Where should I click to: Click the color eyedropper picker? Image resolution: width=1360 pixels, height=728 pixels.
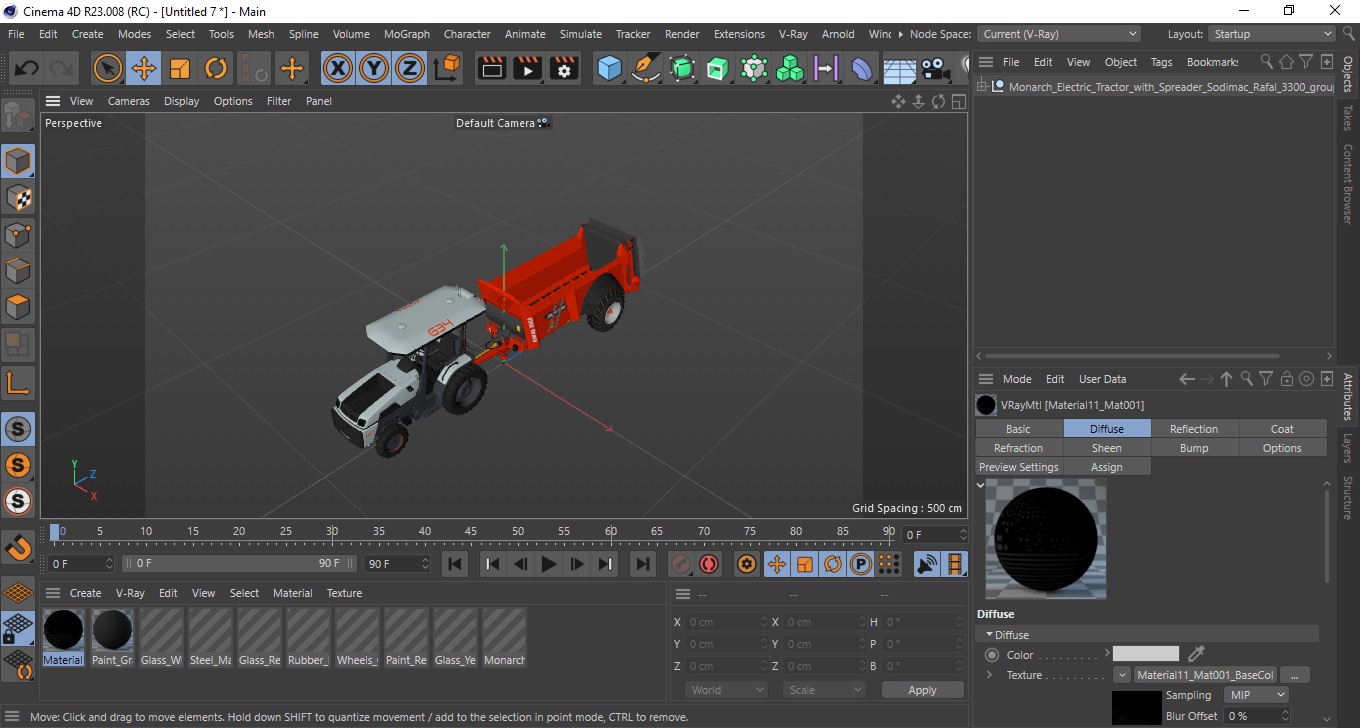coord(1196,654)
